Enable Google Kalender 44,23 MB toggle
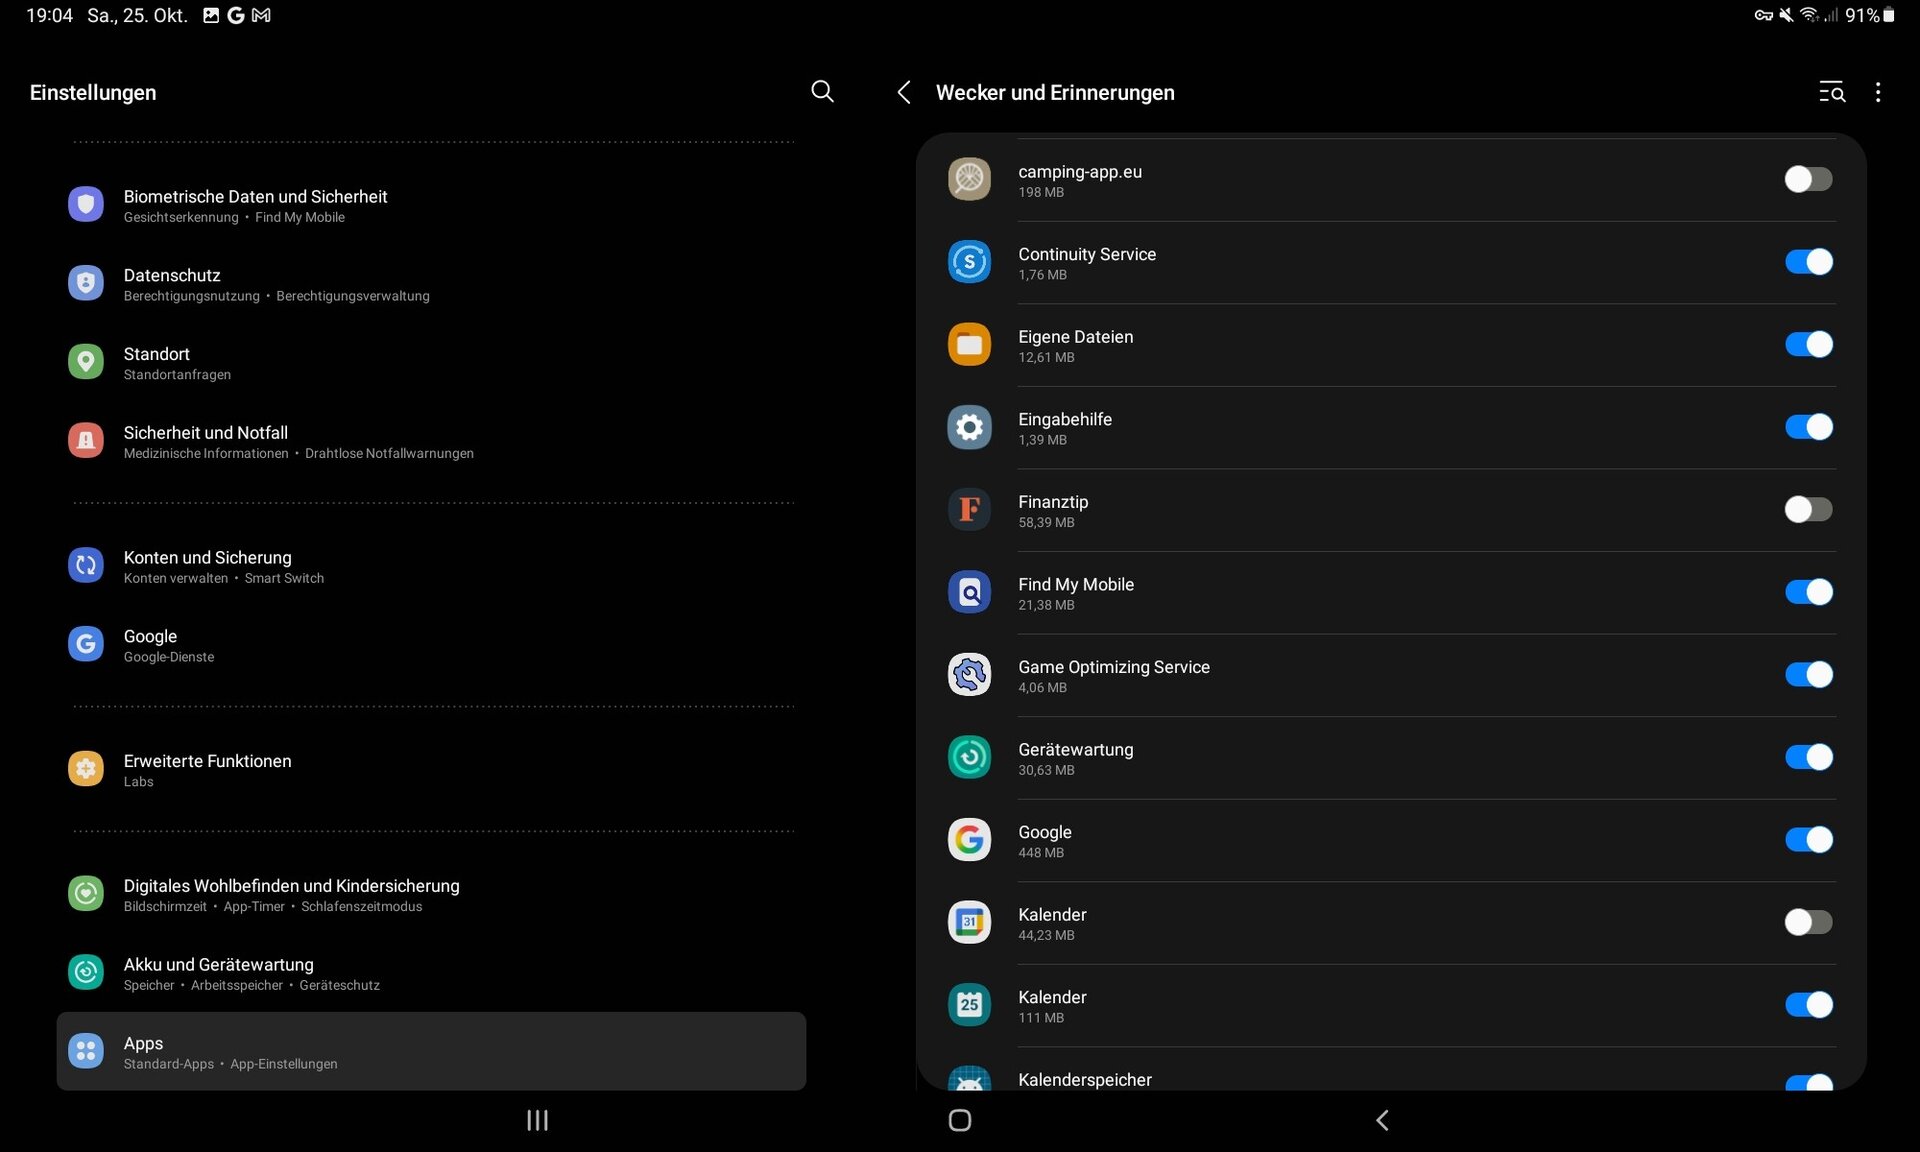The image size is (1920, 1152). 1808,922
